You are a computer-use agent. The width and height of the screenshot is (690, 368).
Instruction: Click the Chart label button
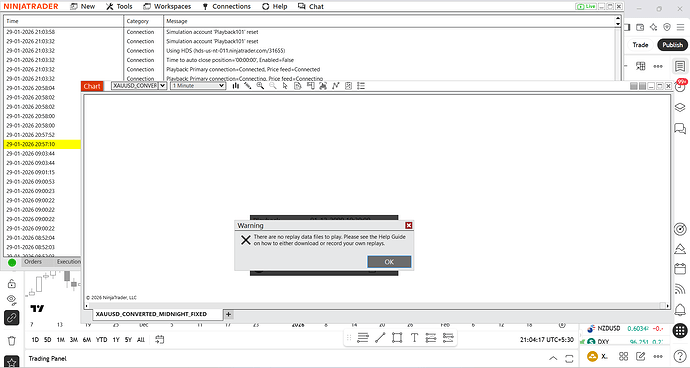(x=92, y=86)
